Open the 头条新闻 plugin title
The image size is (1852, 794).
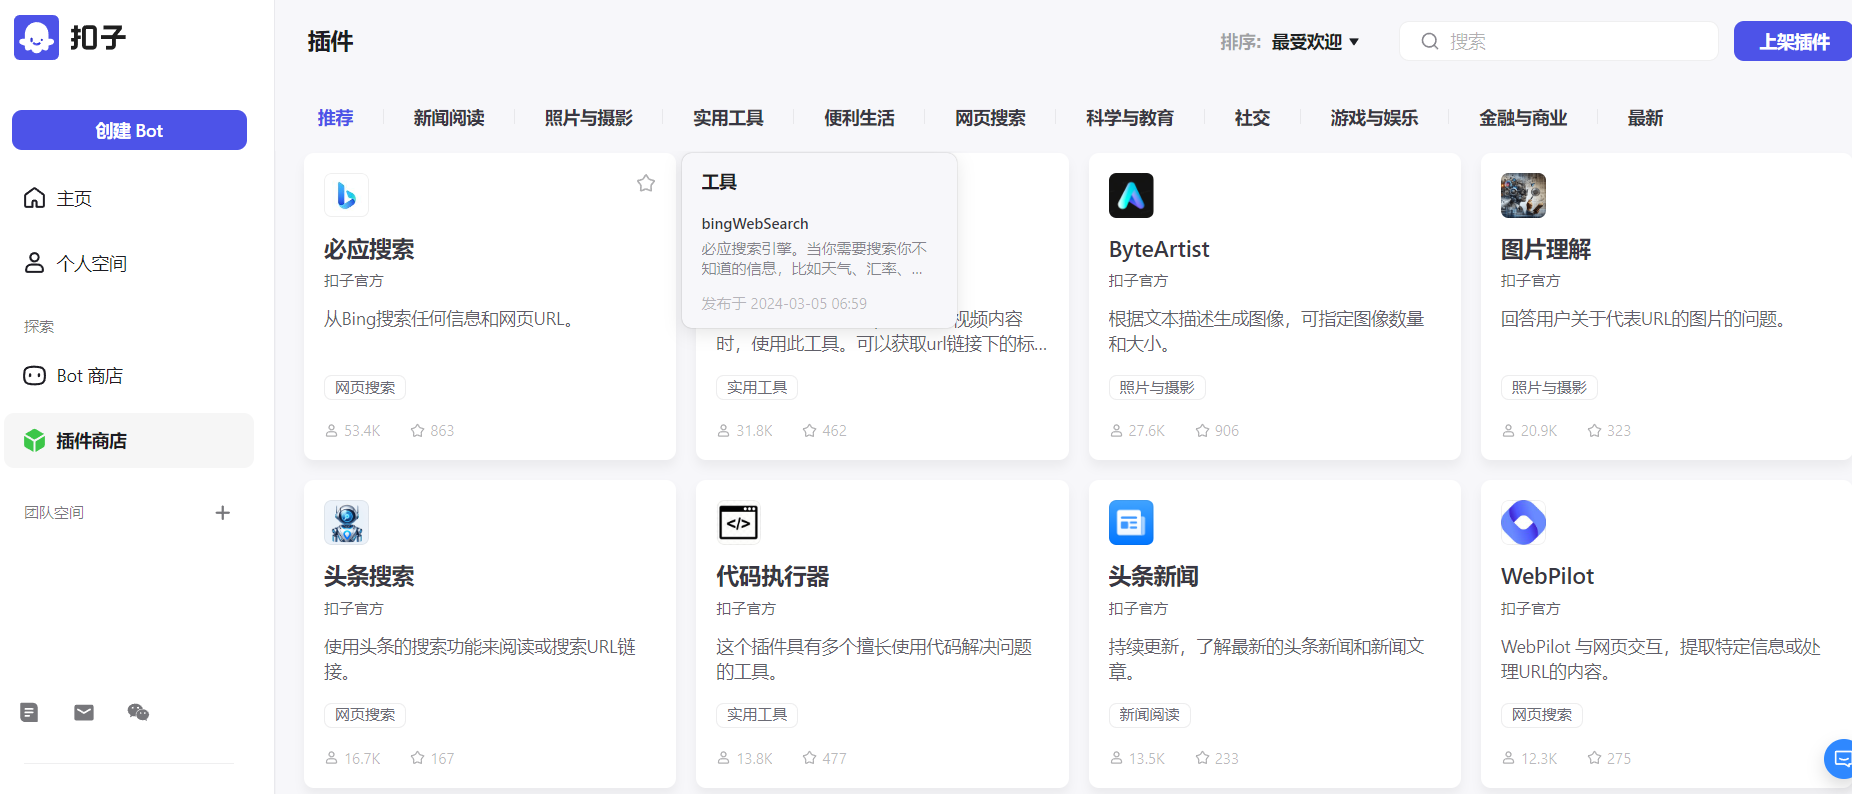click(1154, 576)
